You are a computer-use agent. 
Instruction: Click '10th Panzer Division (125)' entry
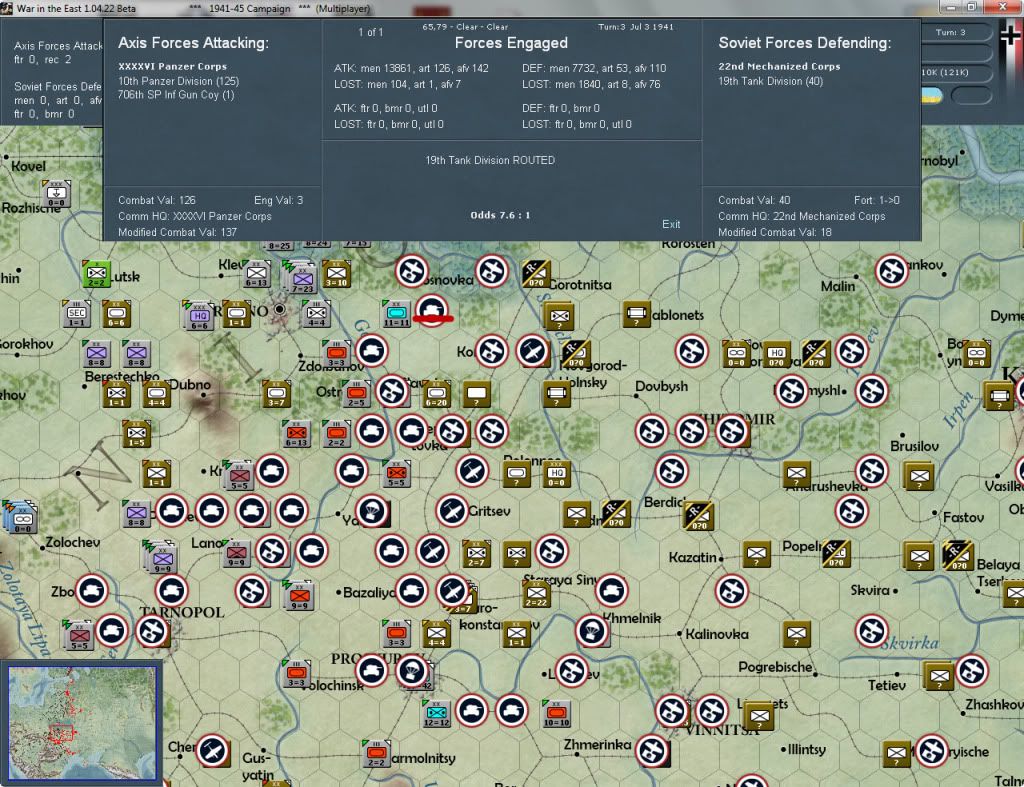tap(178, 81)
